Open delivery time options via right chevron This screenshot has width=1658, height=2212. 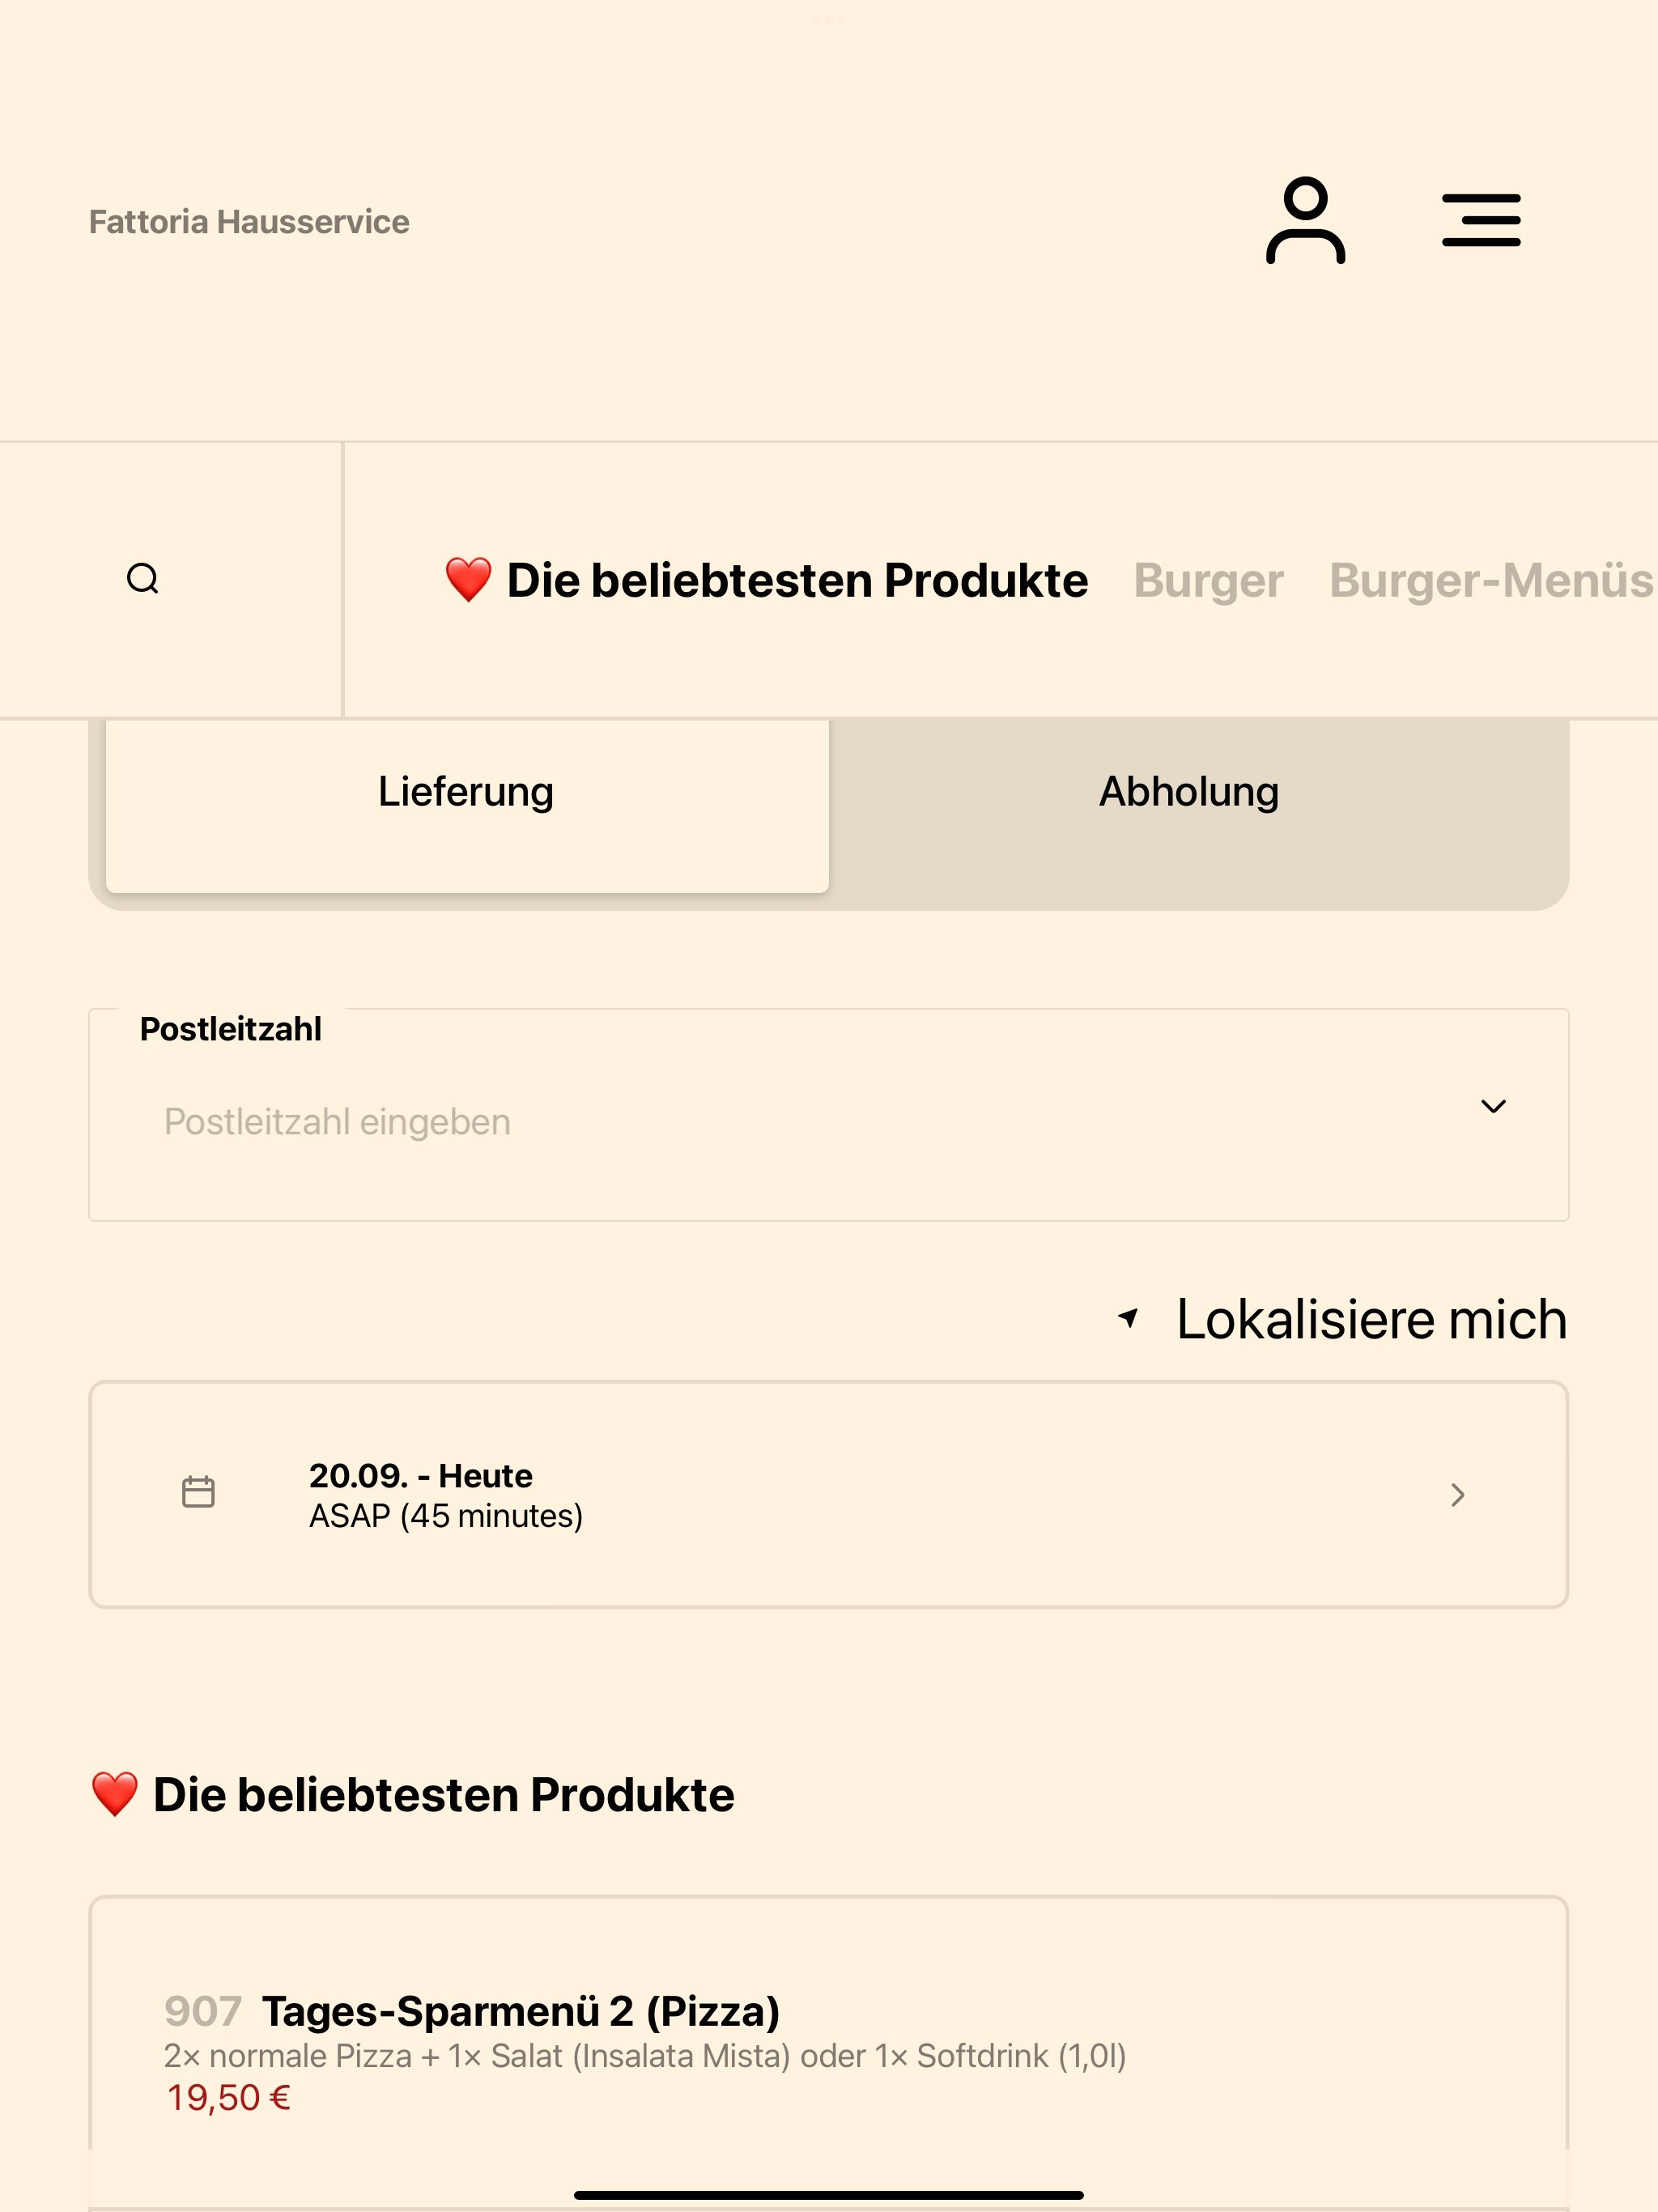tap(1458, 1495)
